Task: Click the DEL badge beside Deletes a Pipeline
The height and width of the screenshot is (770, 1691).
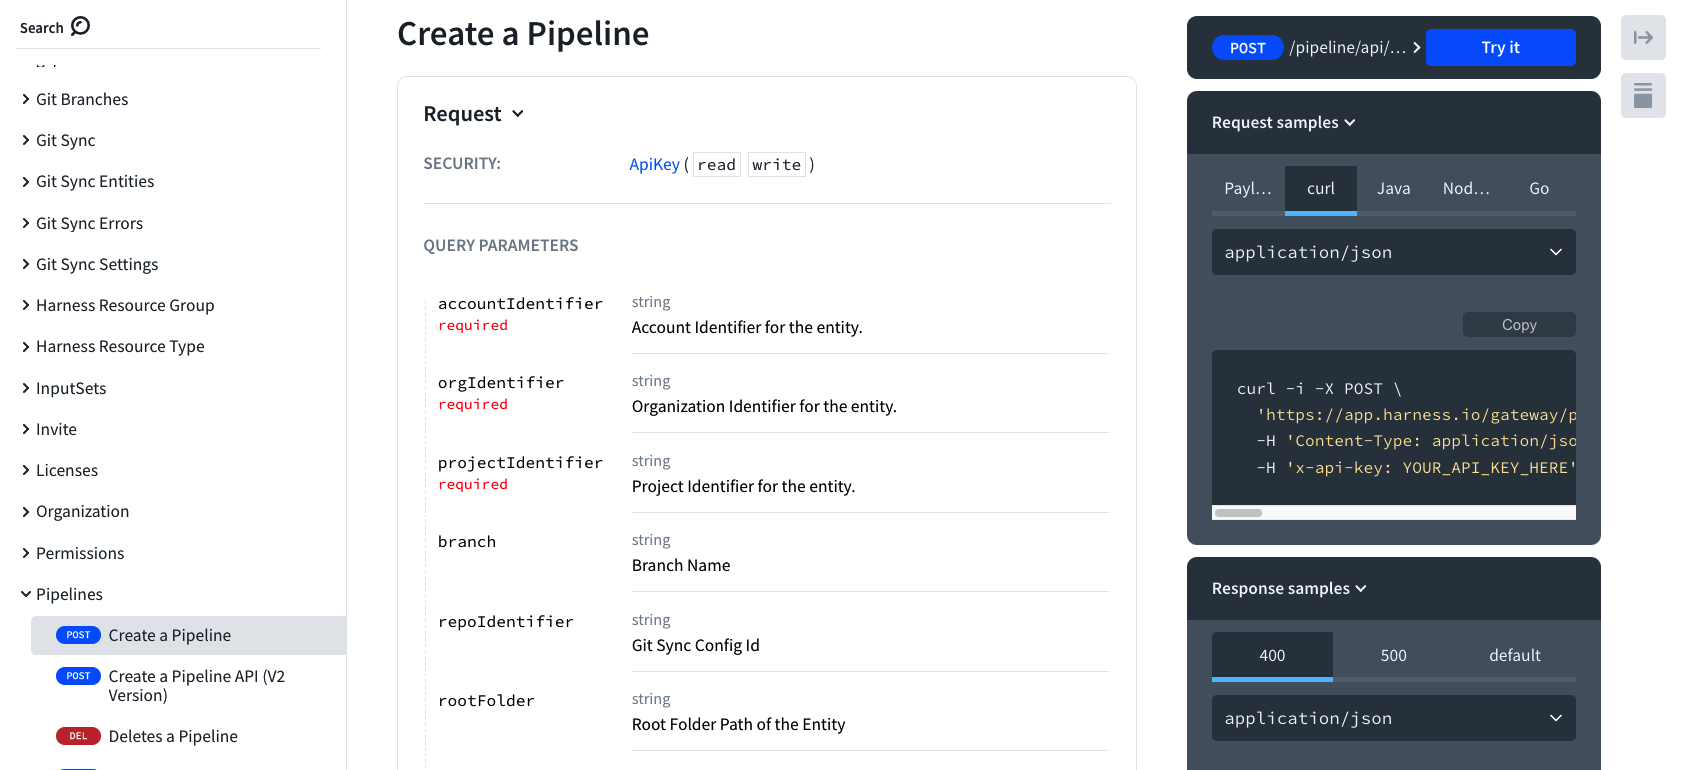Action: (x=78, y=736)
